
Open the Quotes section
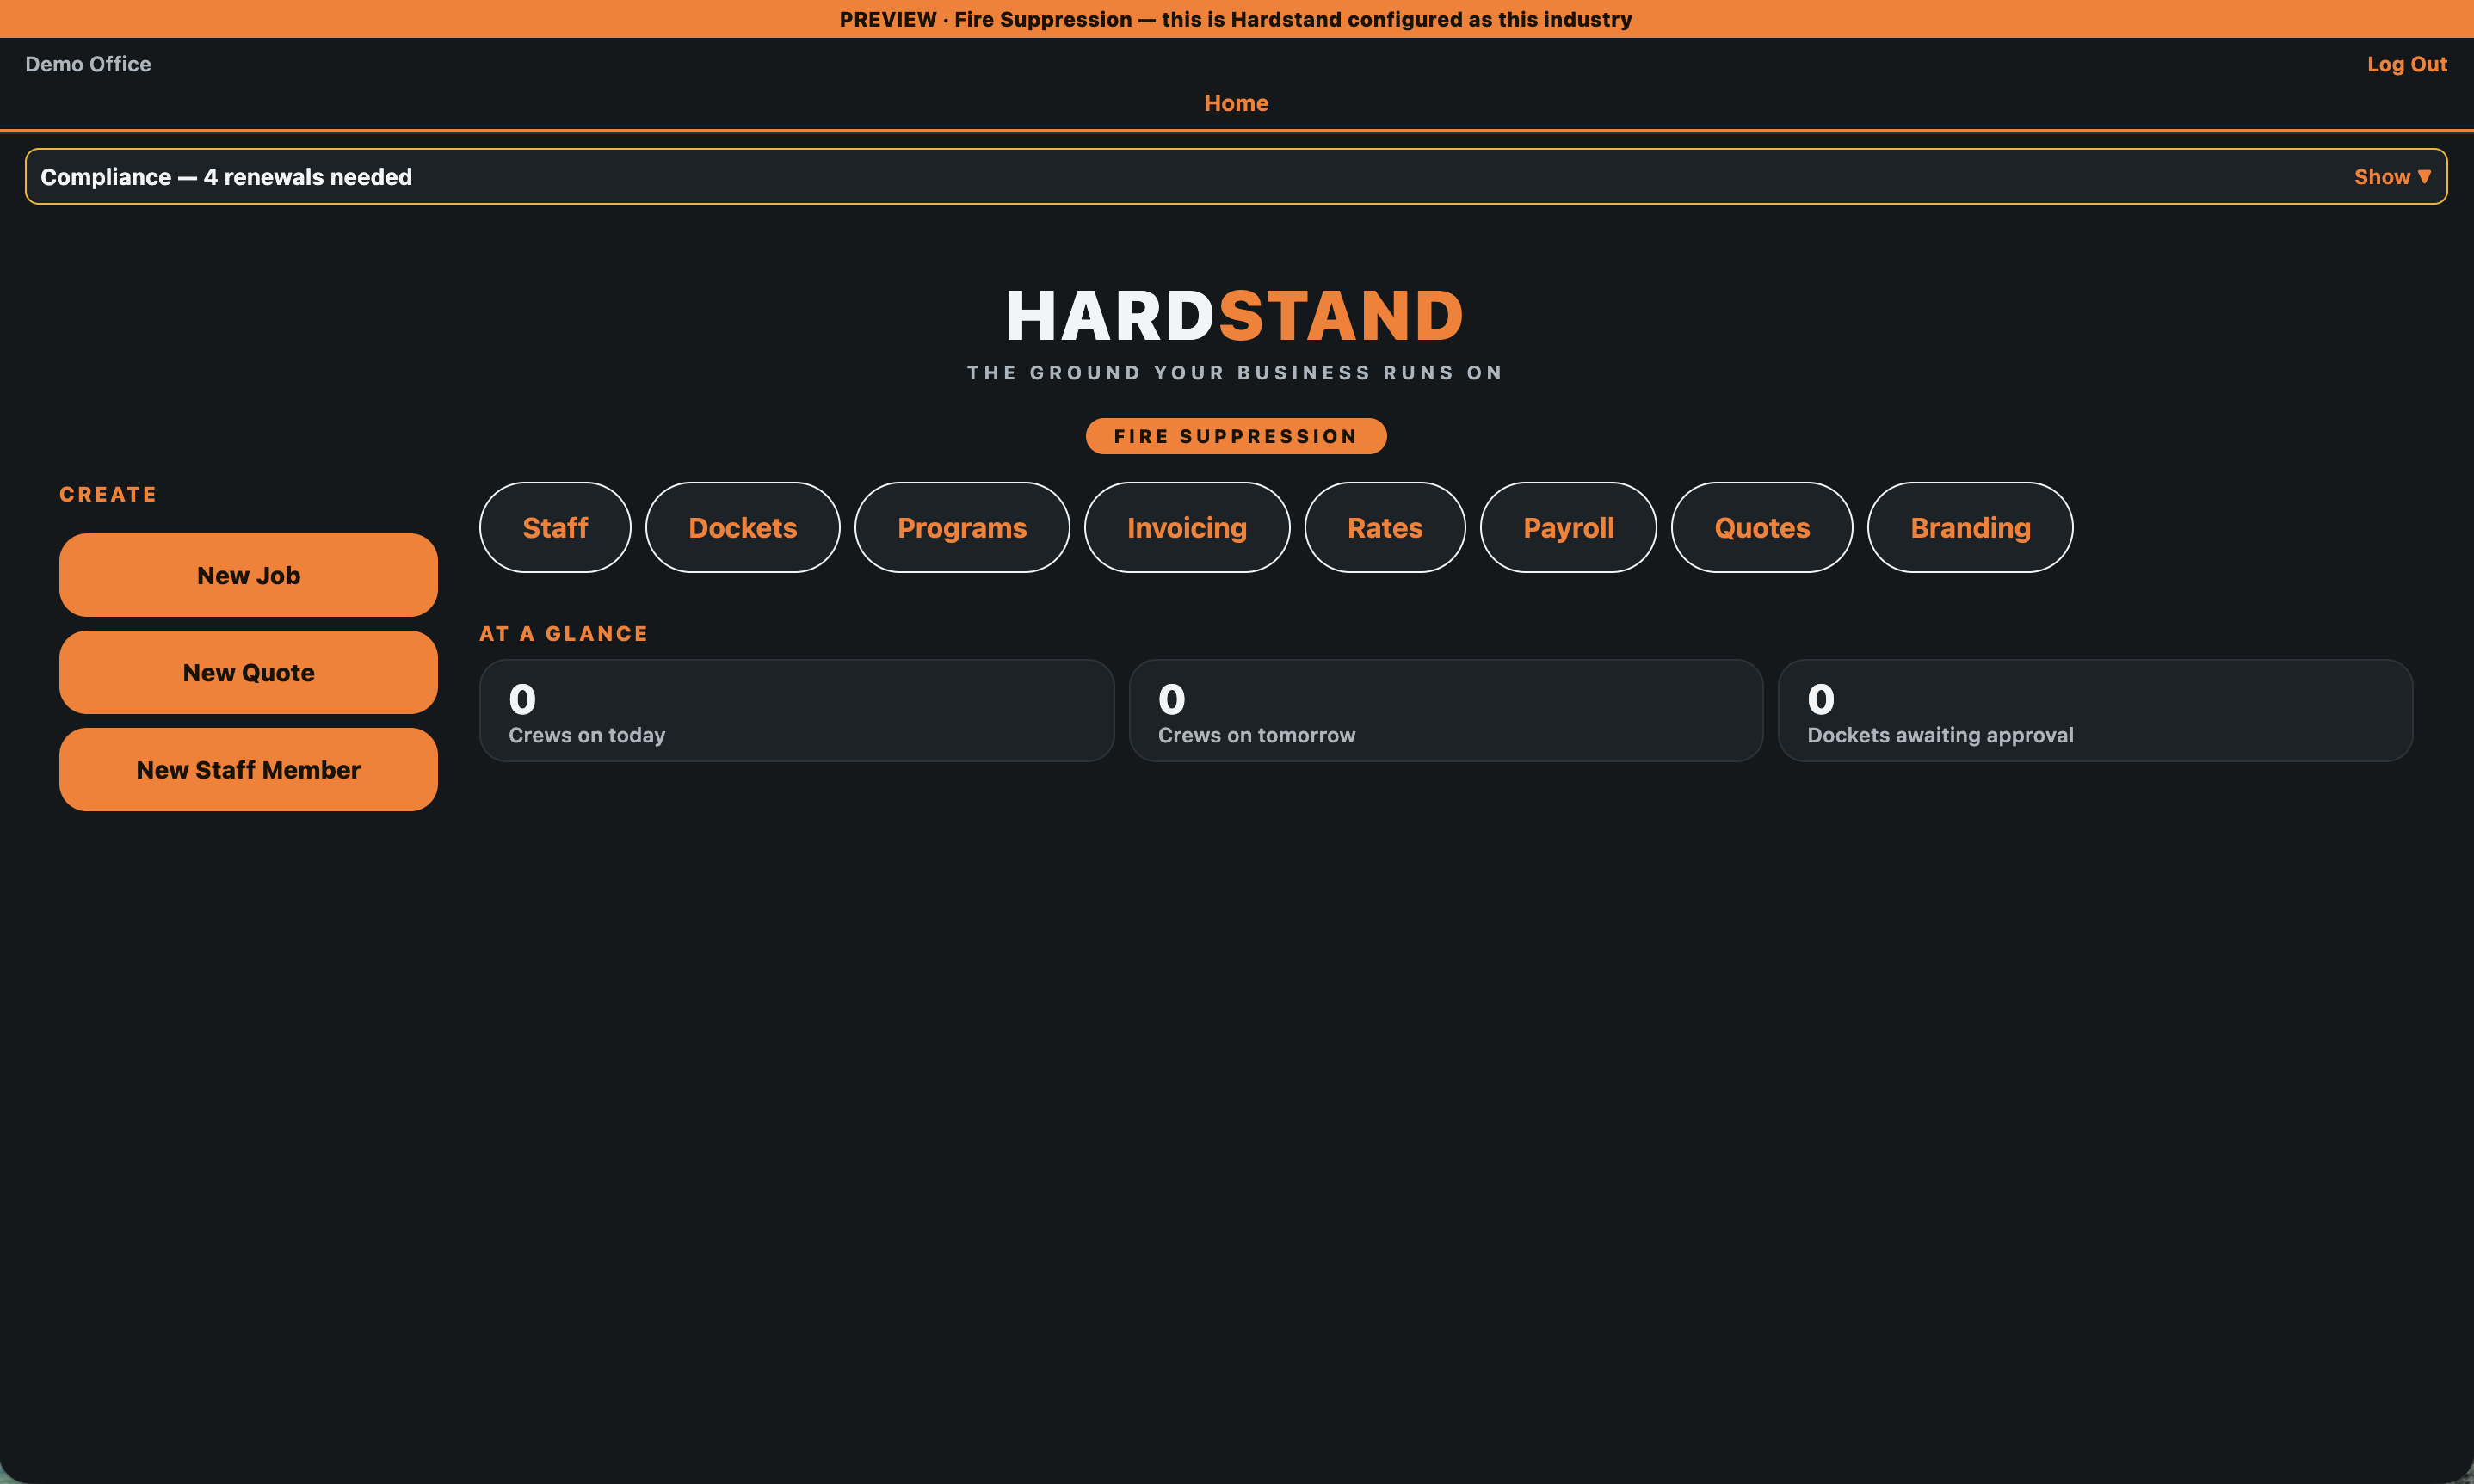coord(1762,527)
